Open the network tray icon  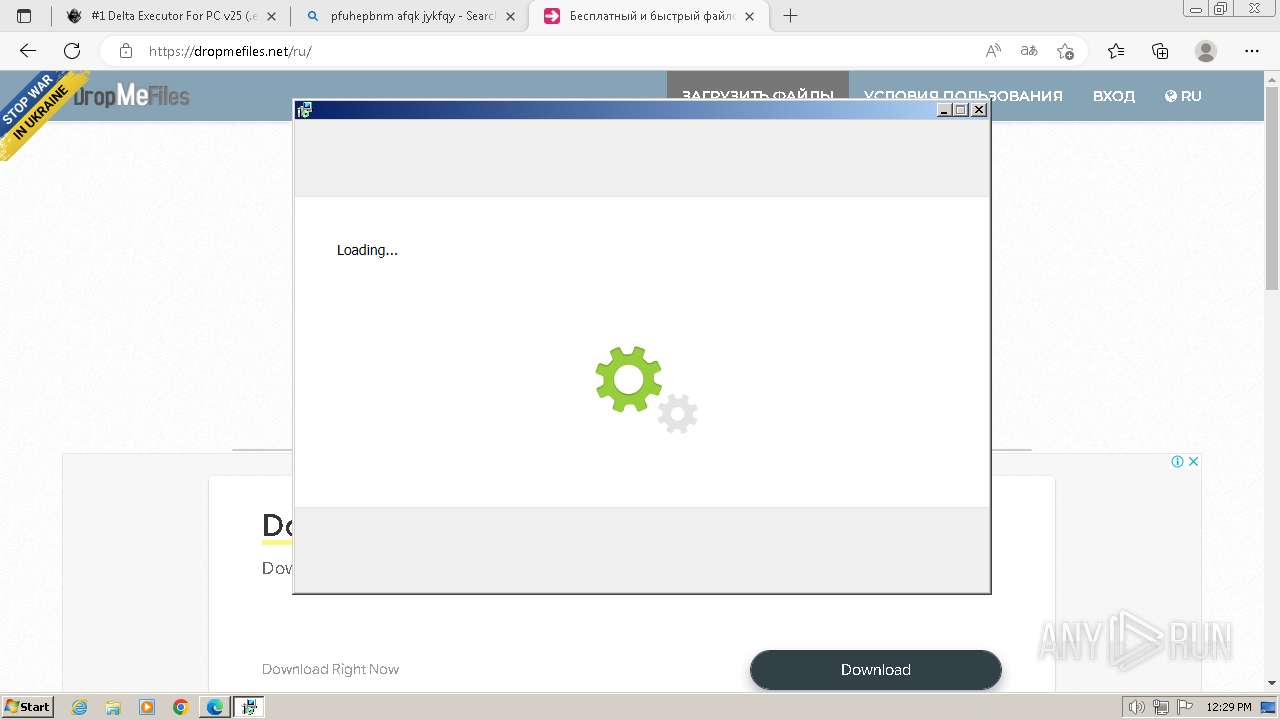pos(1161,707)
